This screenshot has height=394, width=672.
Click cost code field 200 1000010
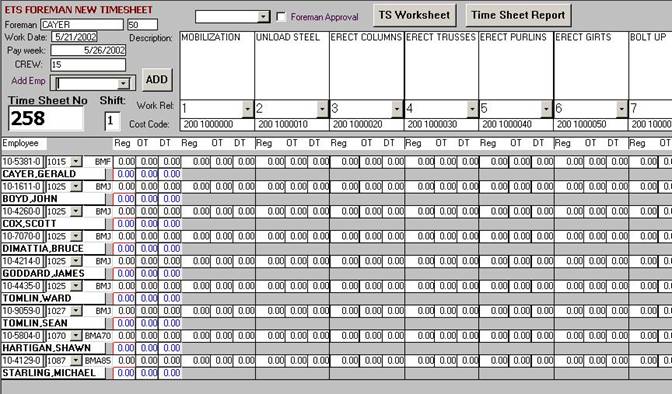click(x=292, y=124)
